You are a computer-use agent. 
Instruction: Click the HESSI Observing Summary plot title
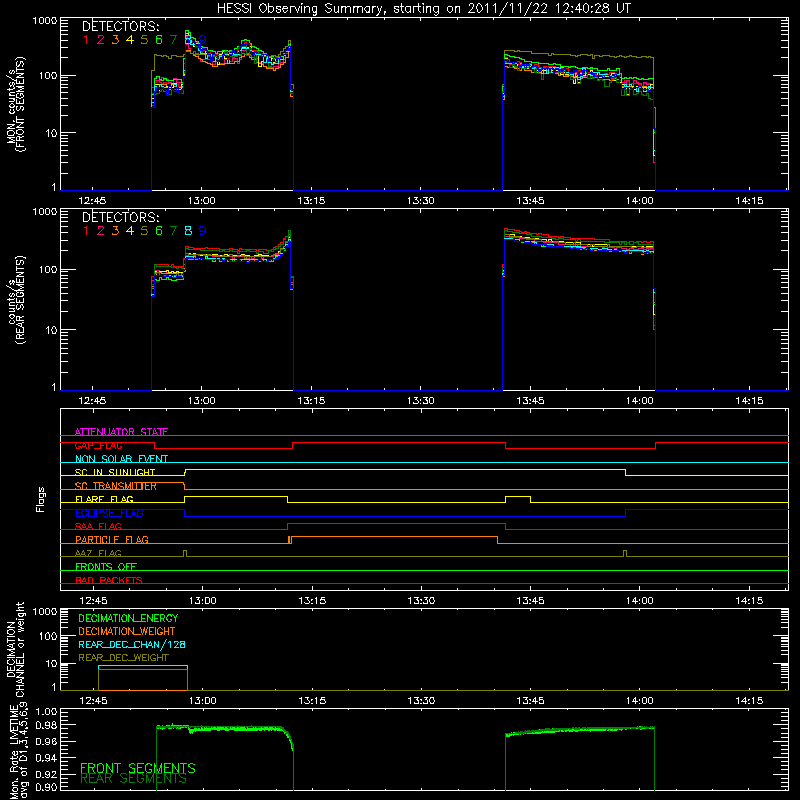point(424,9)
